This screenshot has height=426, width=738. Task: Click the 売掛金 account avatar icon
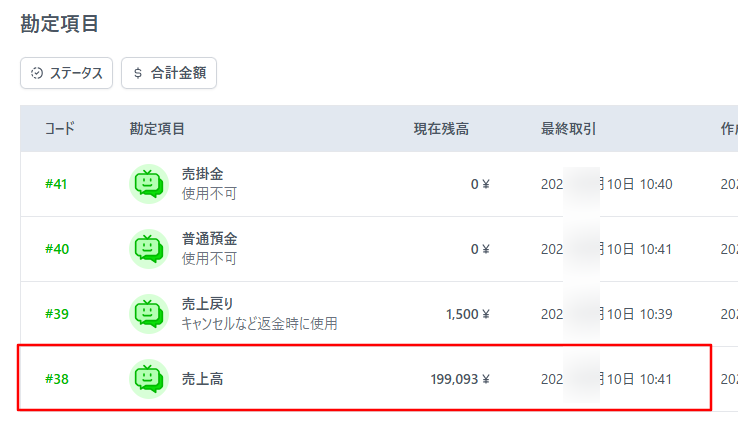(149, 184)
